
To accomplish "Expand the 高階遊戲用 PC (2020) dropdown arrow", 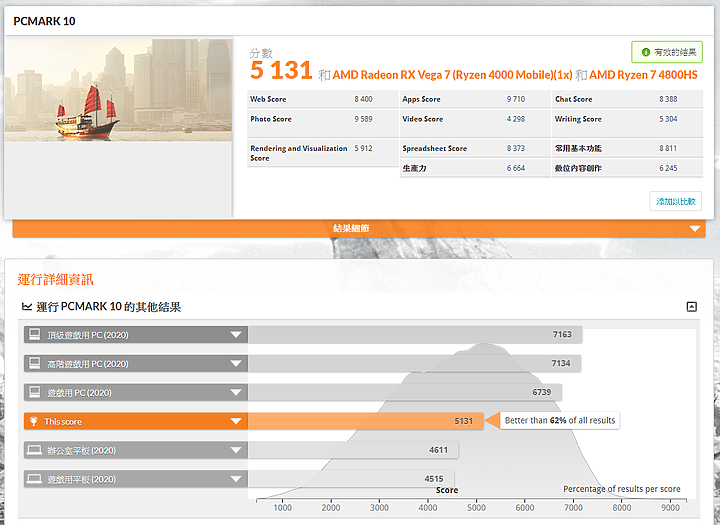I will point(236,364).
